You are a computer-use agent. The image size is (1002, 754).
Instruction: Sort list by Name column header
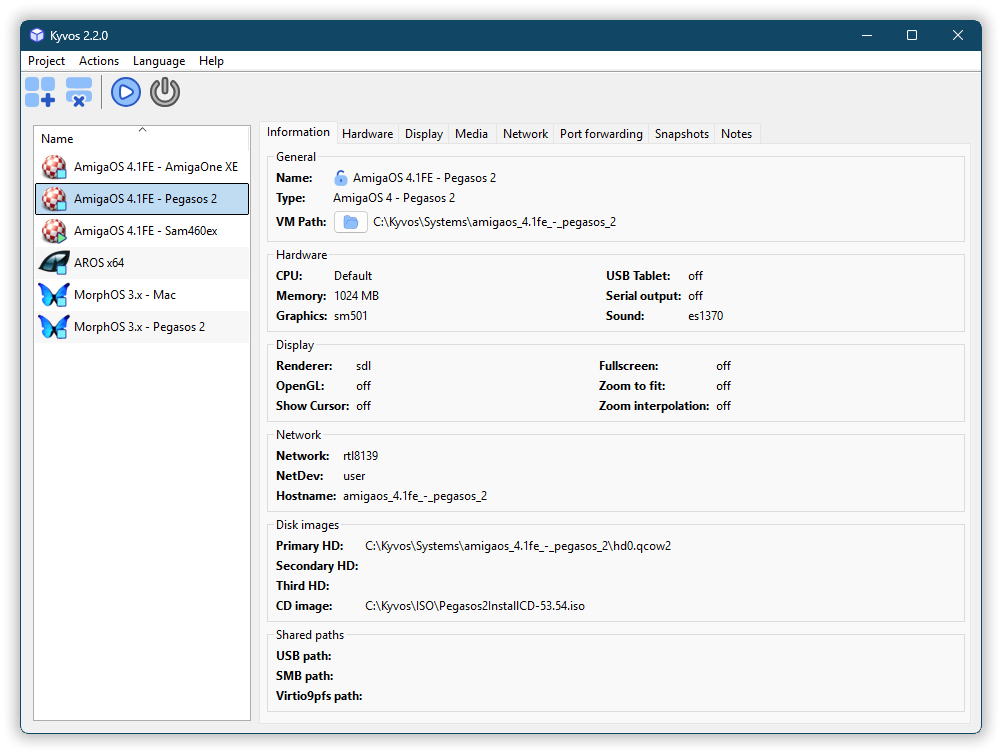(x=142, y=139)
